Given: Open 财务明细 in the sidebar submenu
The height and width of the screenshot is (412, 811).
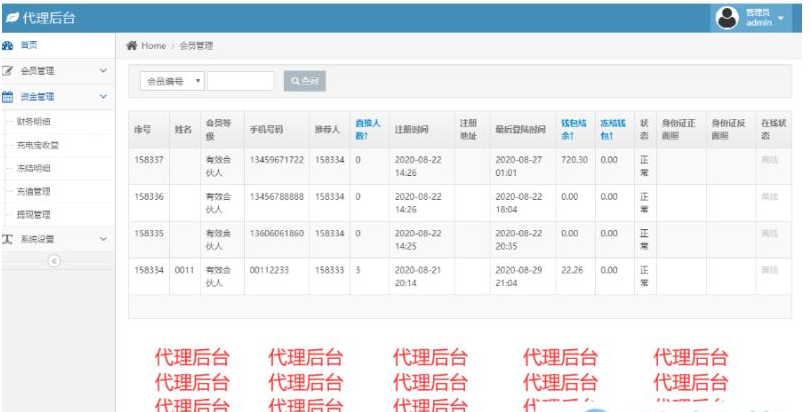Looking at the screenshot, I should [x=34, y=121].
